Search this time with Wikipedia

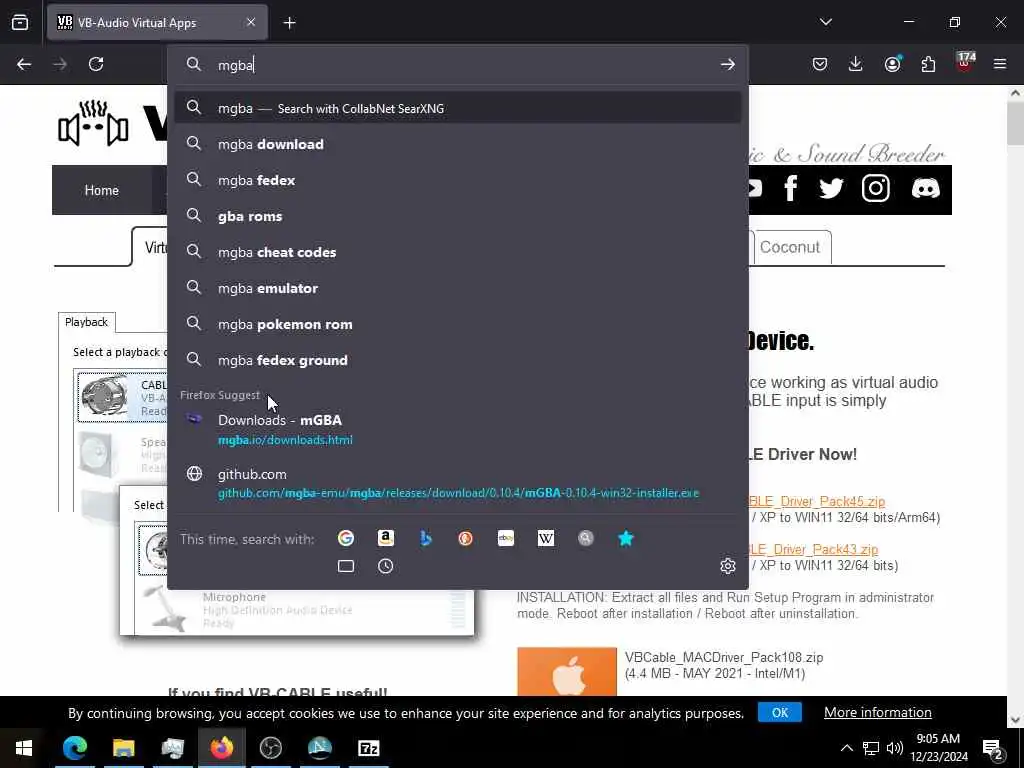[545, 538]
